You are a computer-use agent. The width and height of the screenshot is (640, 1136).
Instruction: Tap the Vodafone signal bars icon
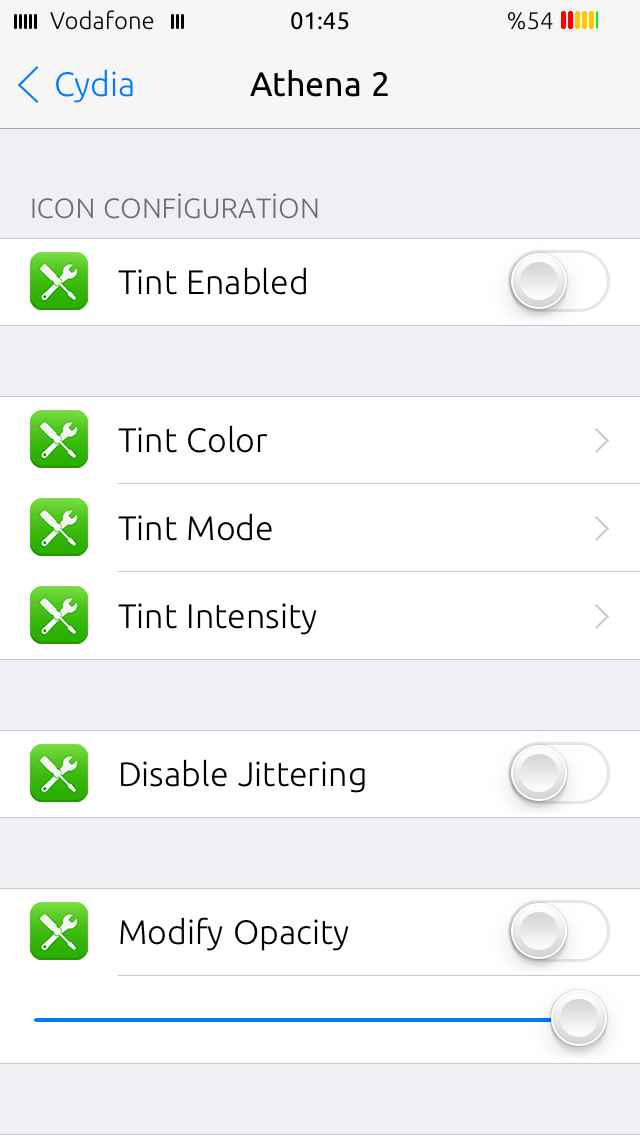[25, 22]
